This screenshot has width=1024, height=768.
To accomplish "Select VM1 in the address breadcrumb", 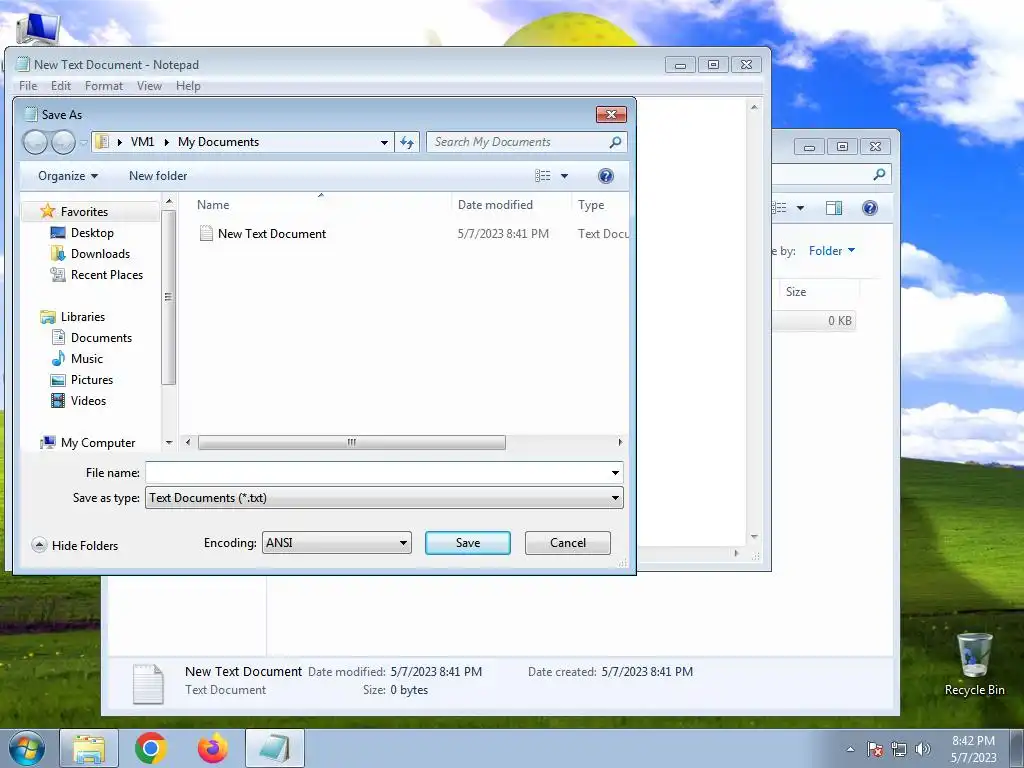I will coord(142,142).
